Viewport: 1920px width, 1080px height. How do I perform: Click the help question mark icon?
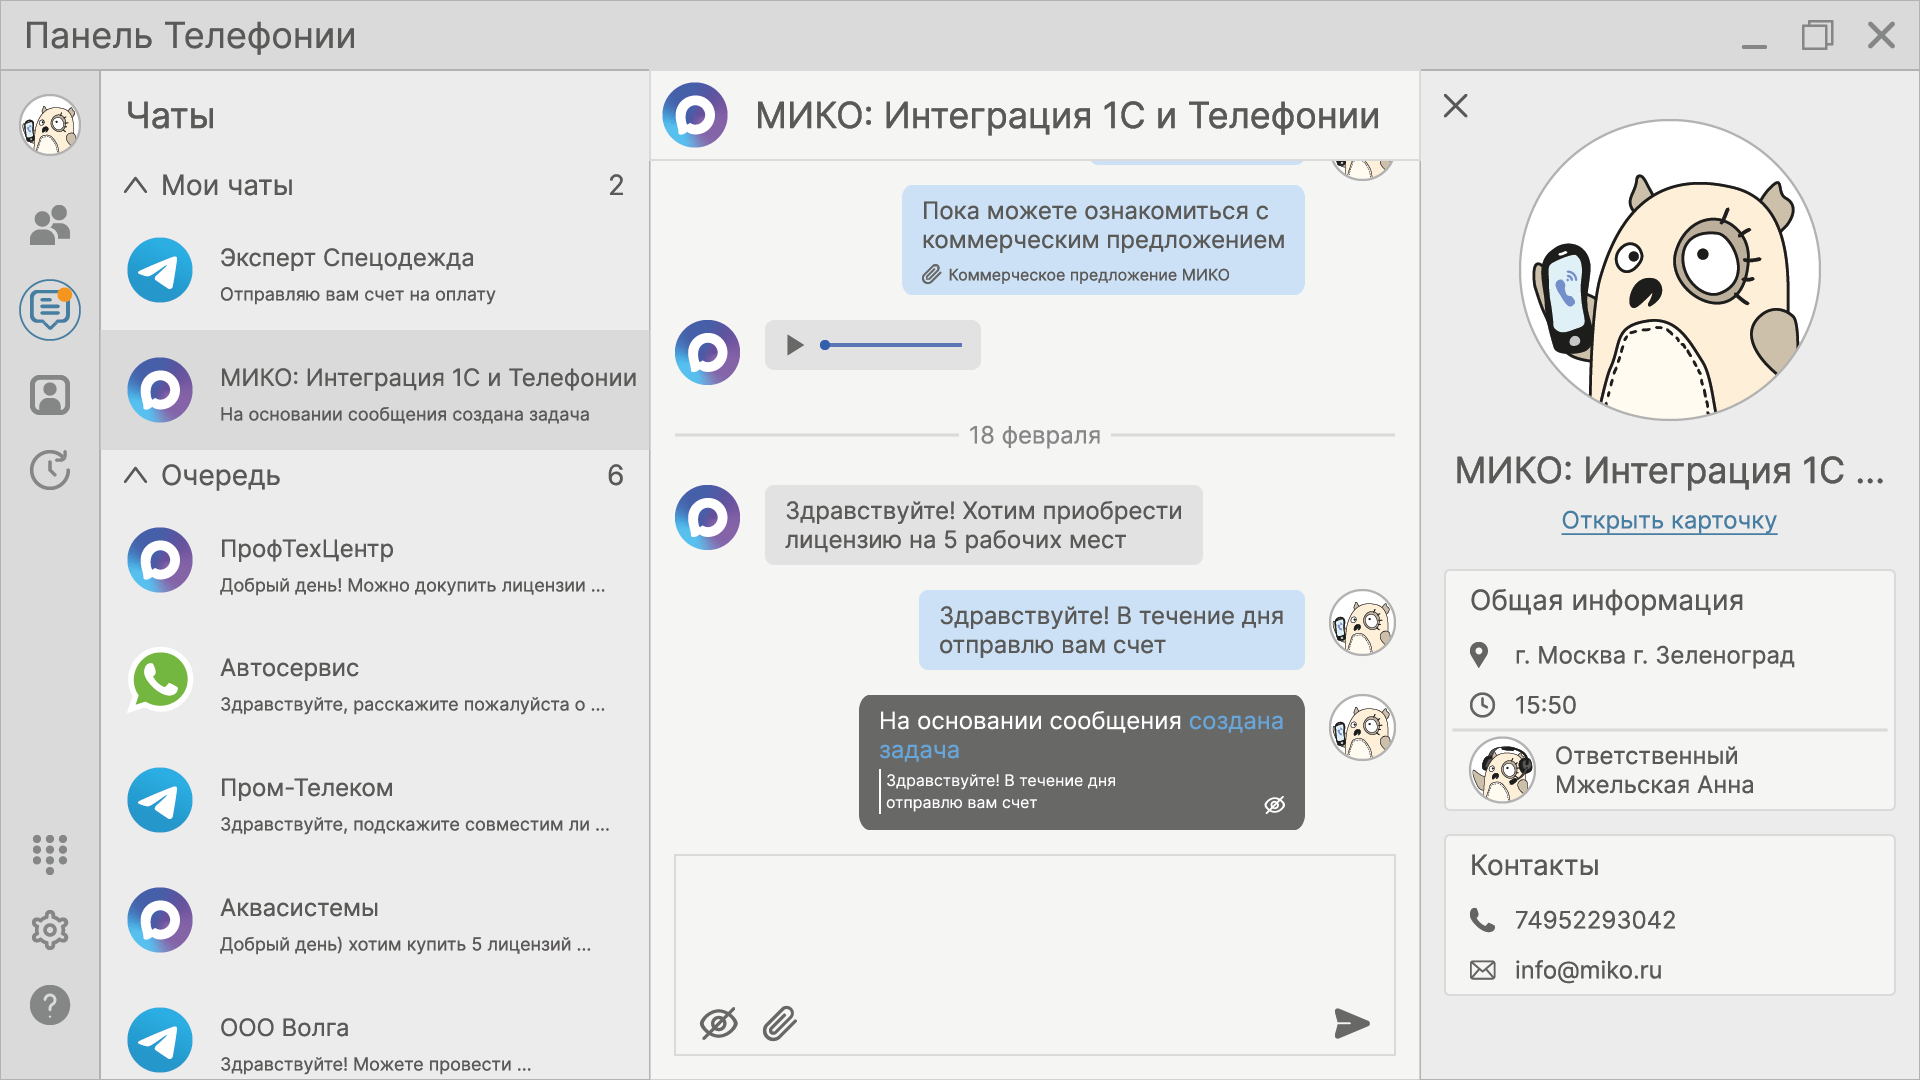50,1005
